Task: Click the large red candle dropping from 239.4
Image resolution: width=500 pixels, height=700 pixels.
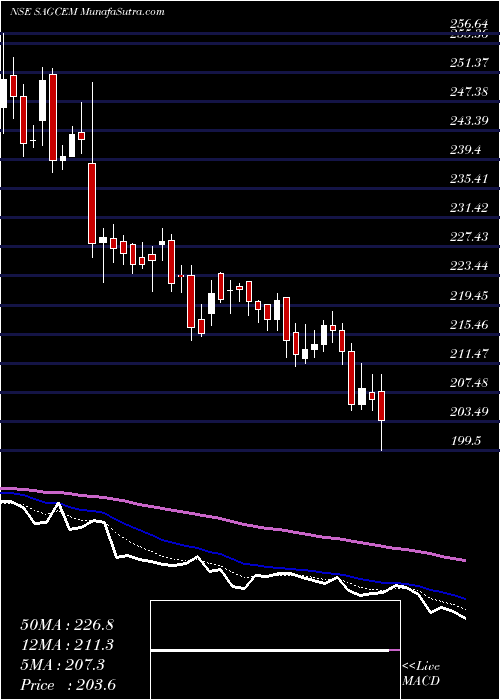Action: (x=92, y=203)
